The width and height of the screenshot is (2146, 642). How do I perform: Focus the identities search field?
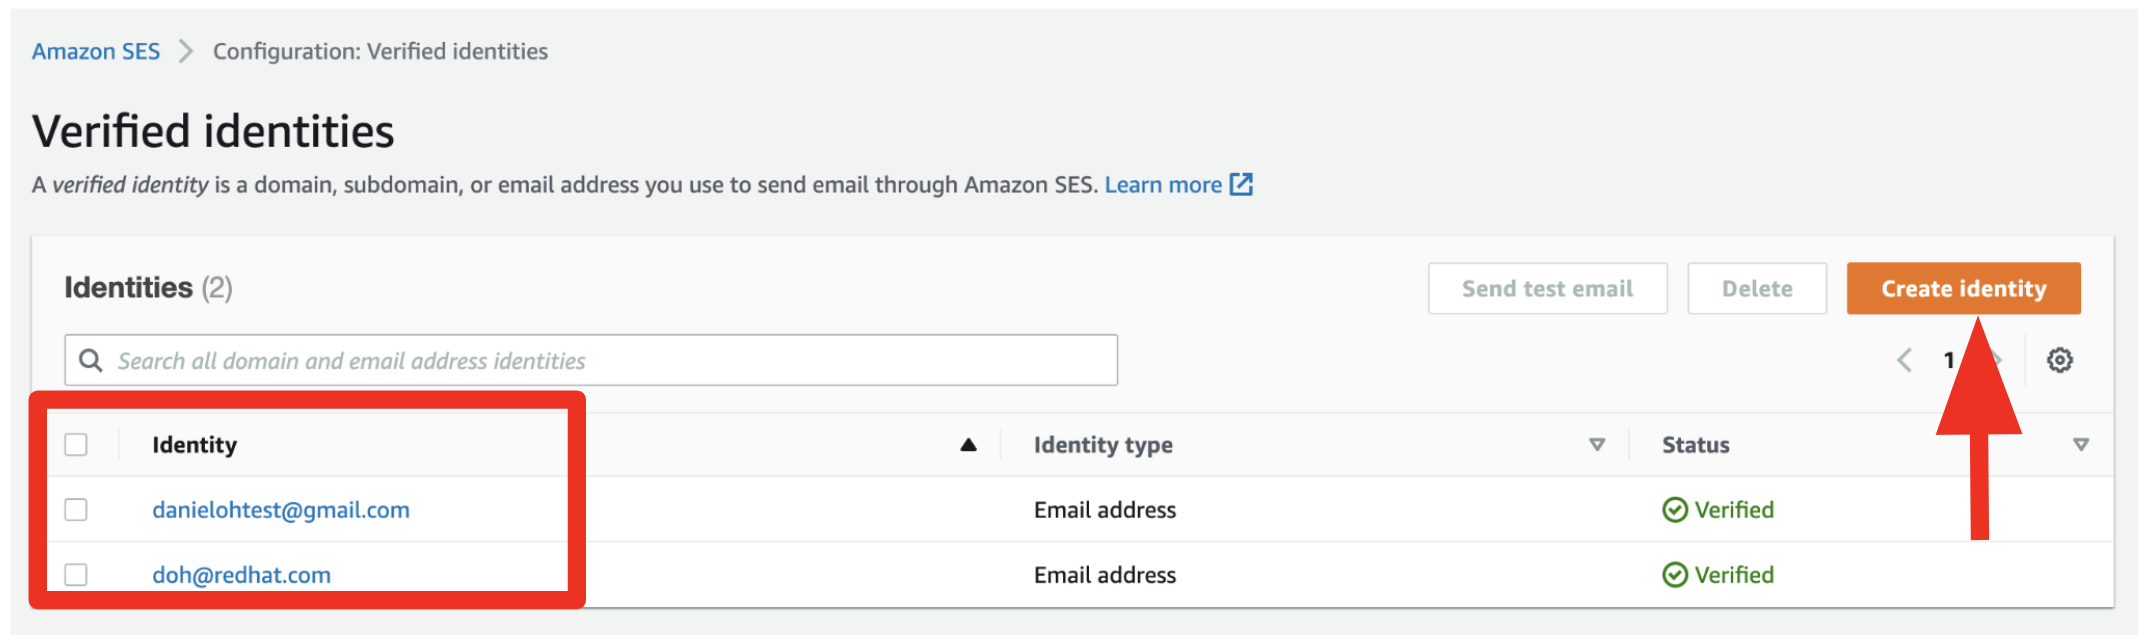tap(600, 360)
